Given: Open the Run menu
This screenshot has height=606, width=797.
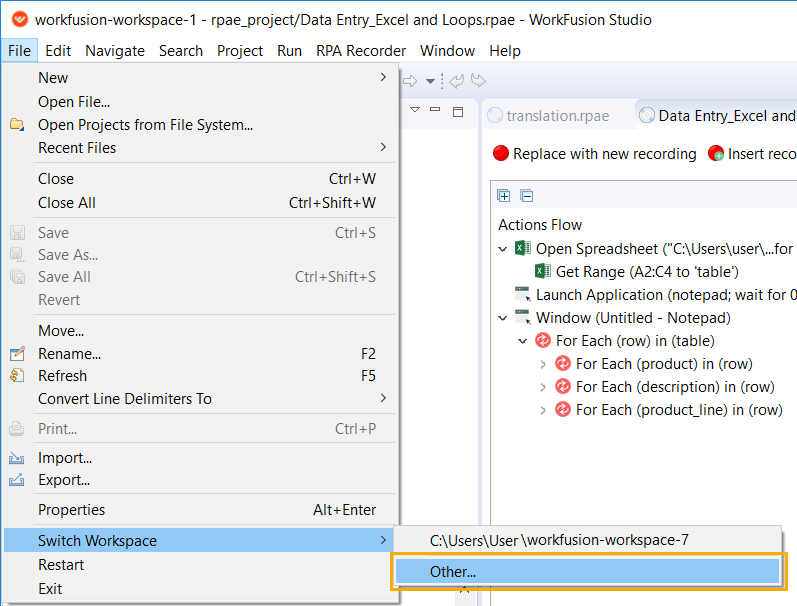Looking at the screenshot, I should pos(290,51).
